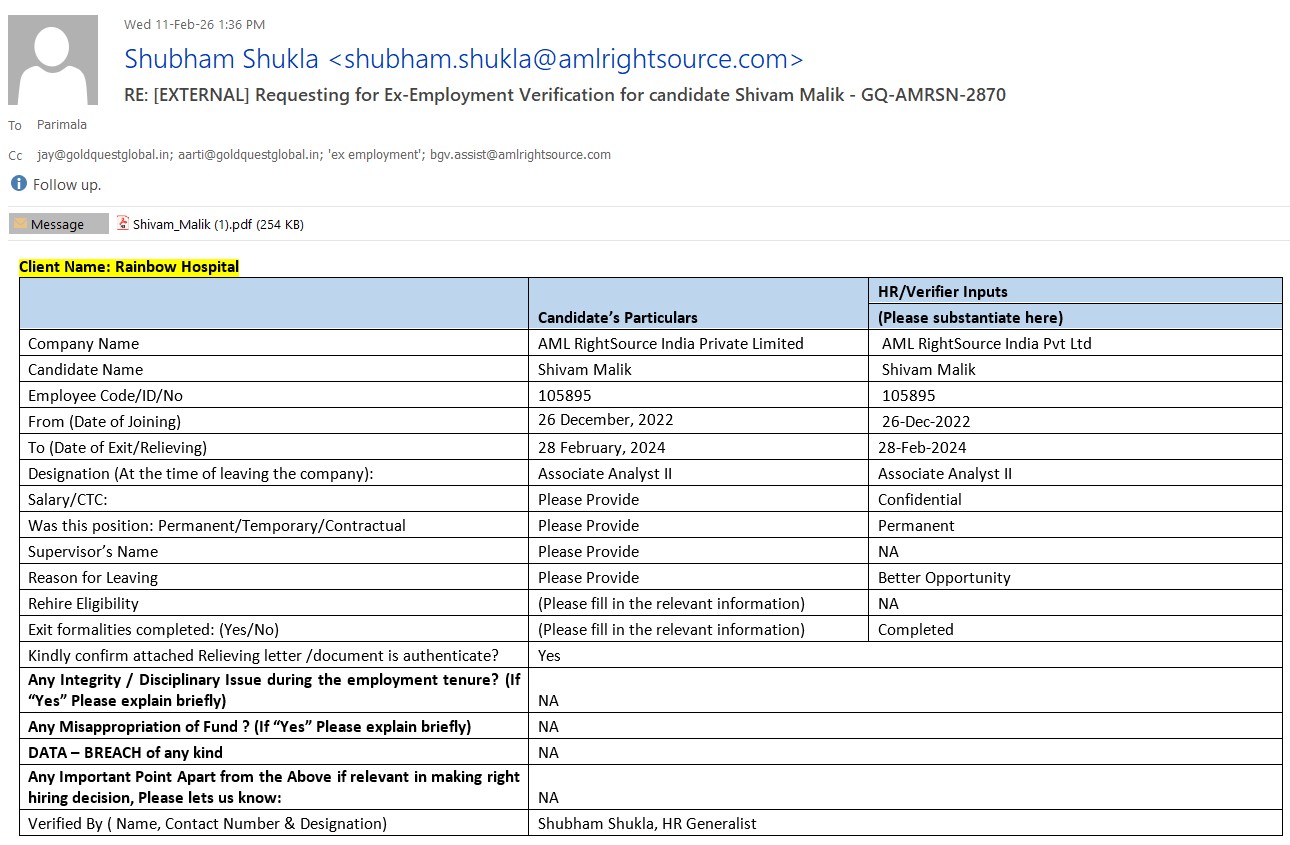Click "AML RightSource India Private Limited" cell
This screenshot has height=845, width=1290.
pyautogui.click(x=671, y=343)
